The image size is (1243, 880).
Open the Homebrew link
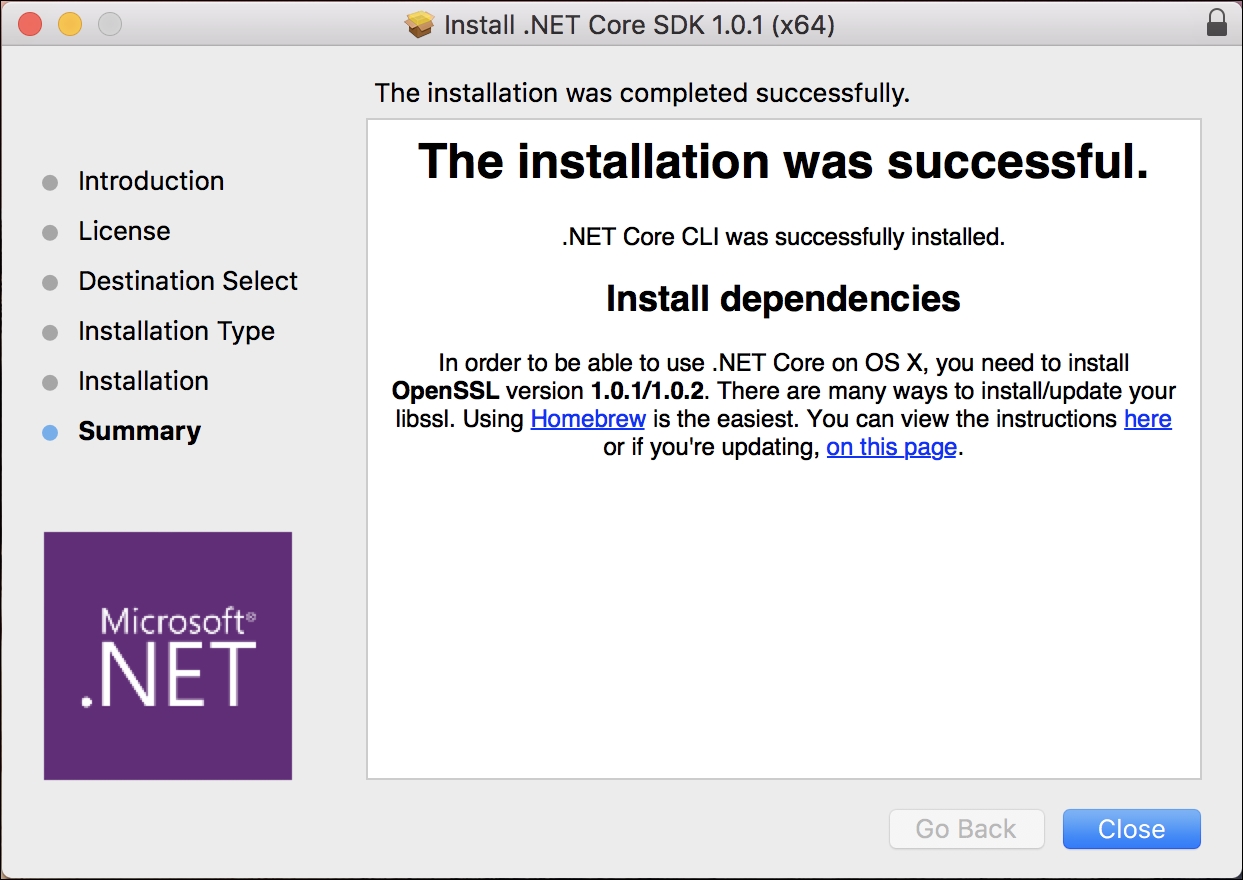tap(588, 418)
